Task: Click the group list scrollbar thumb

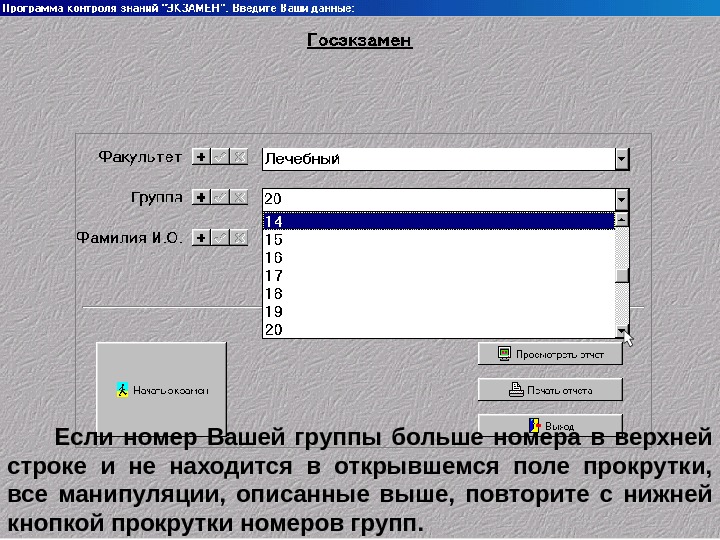Action: coord(622,276)
